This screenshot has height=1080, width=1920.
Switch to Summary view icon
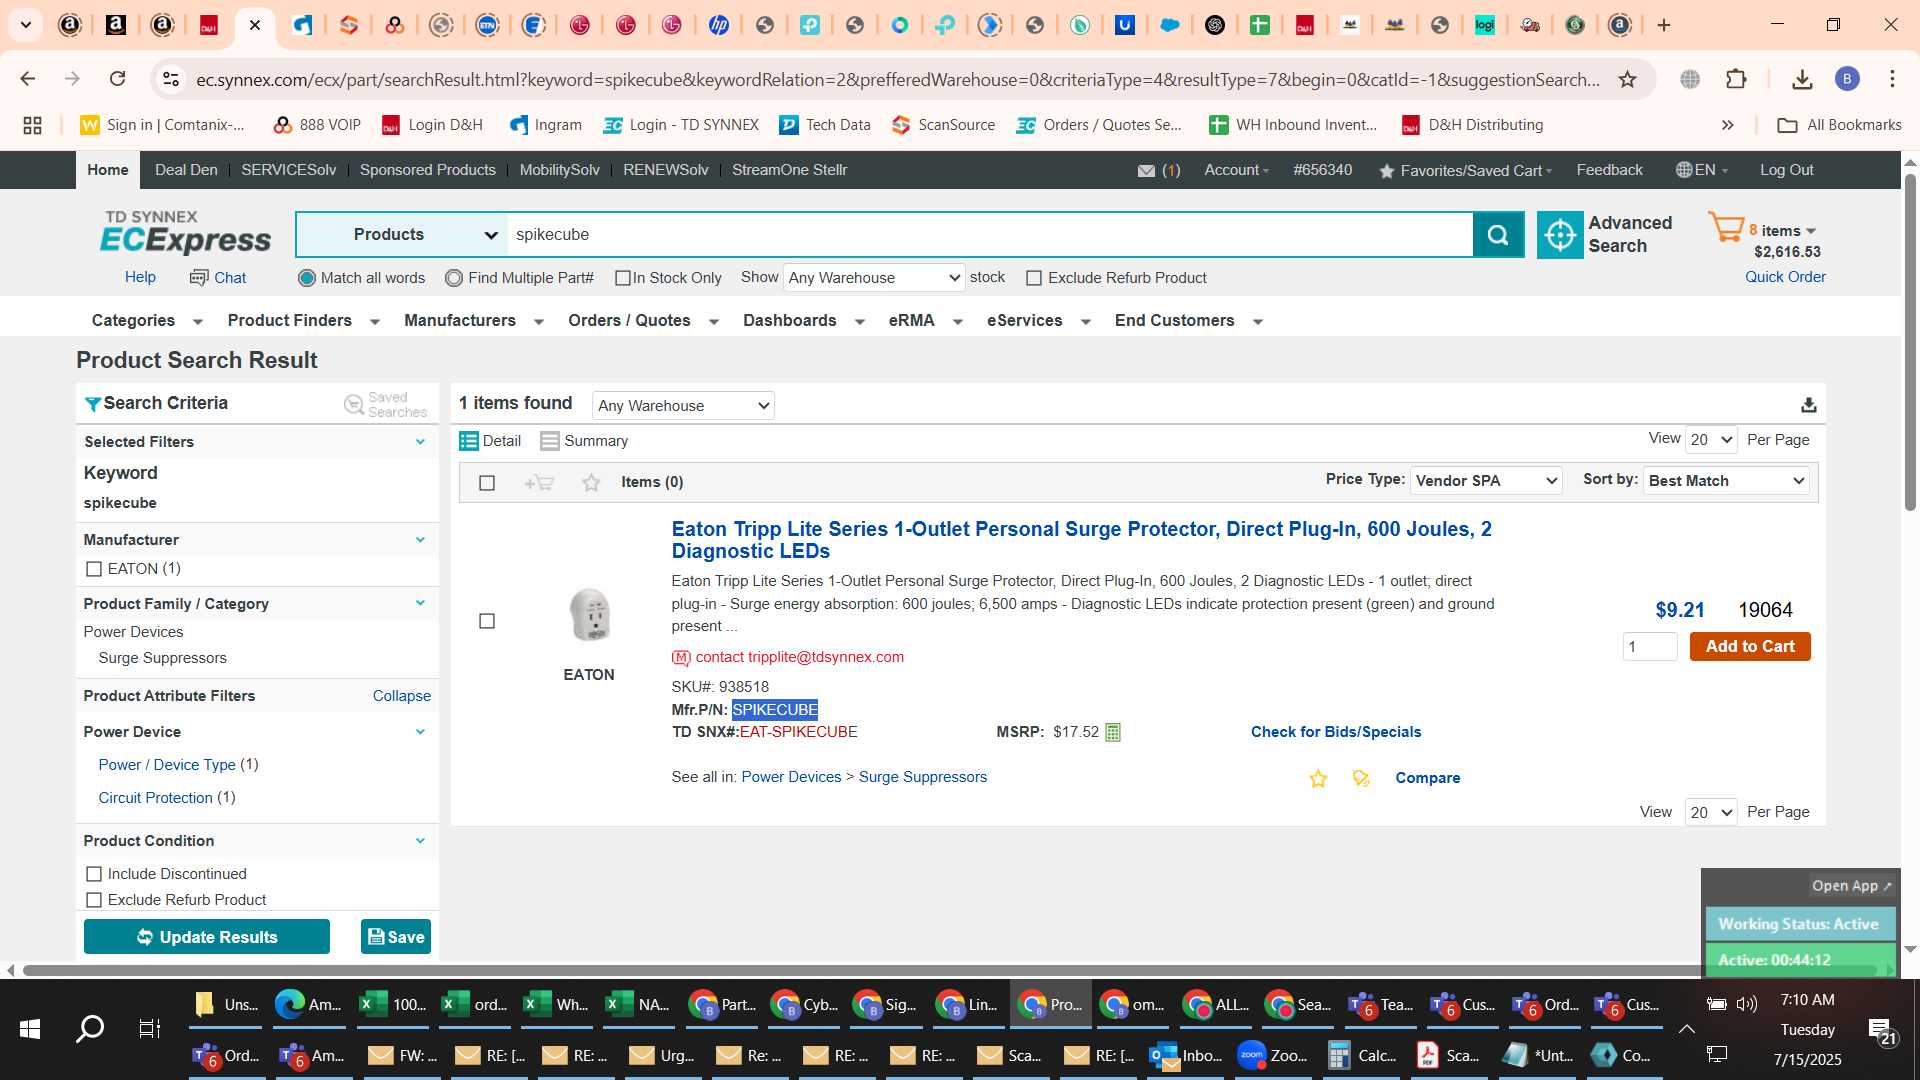point(549,441)
